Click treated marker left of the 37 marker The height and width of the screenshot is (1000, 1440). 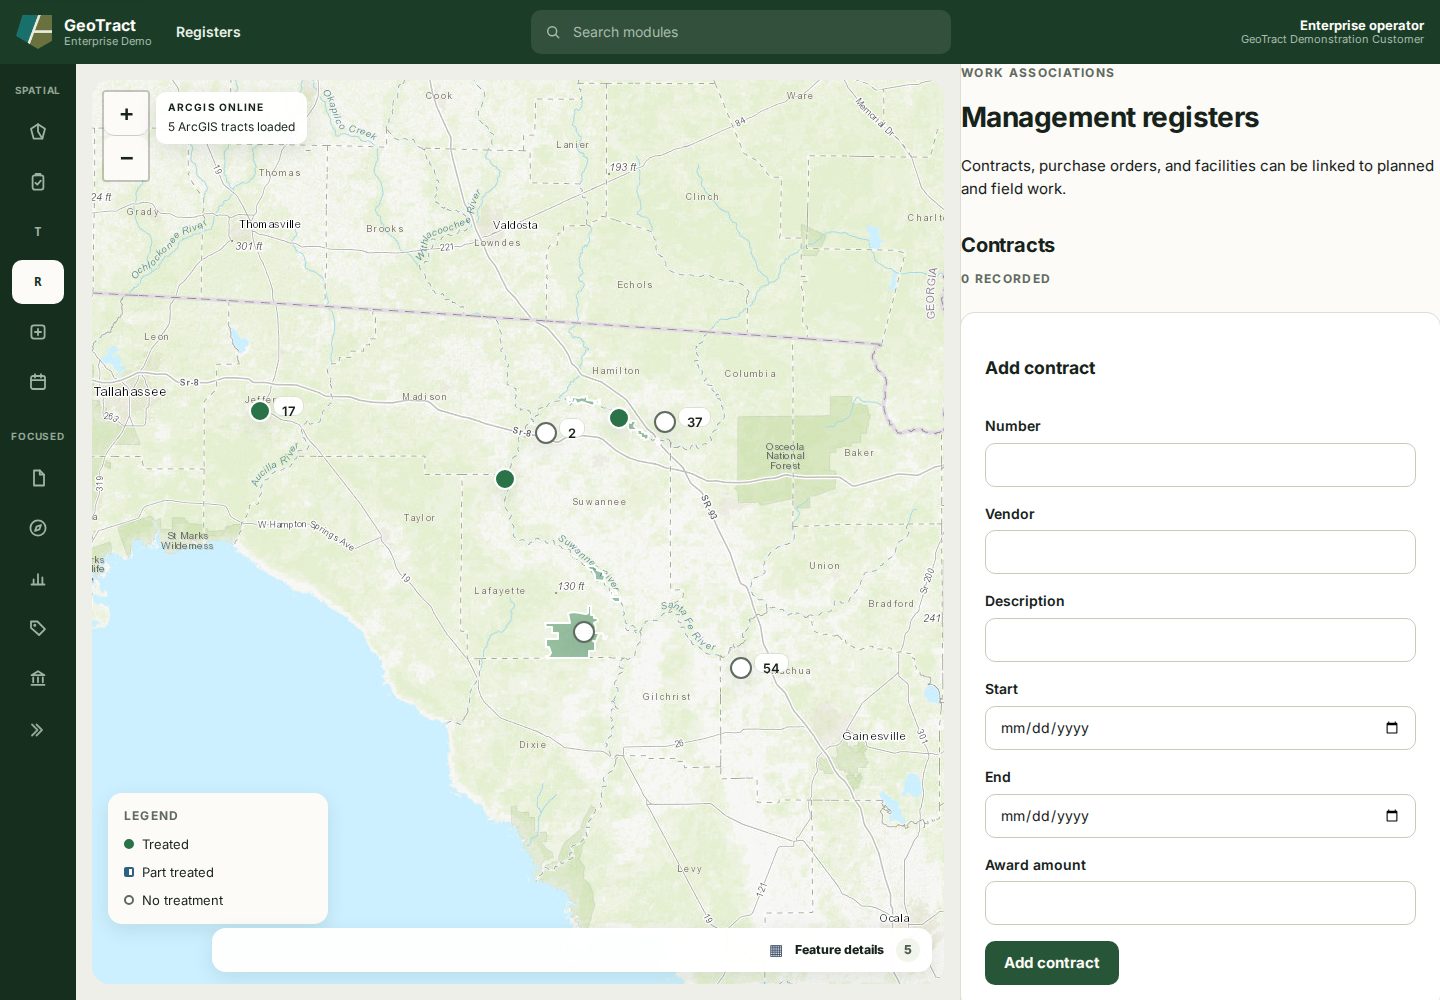tap(619, 418)
